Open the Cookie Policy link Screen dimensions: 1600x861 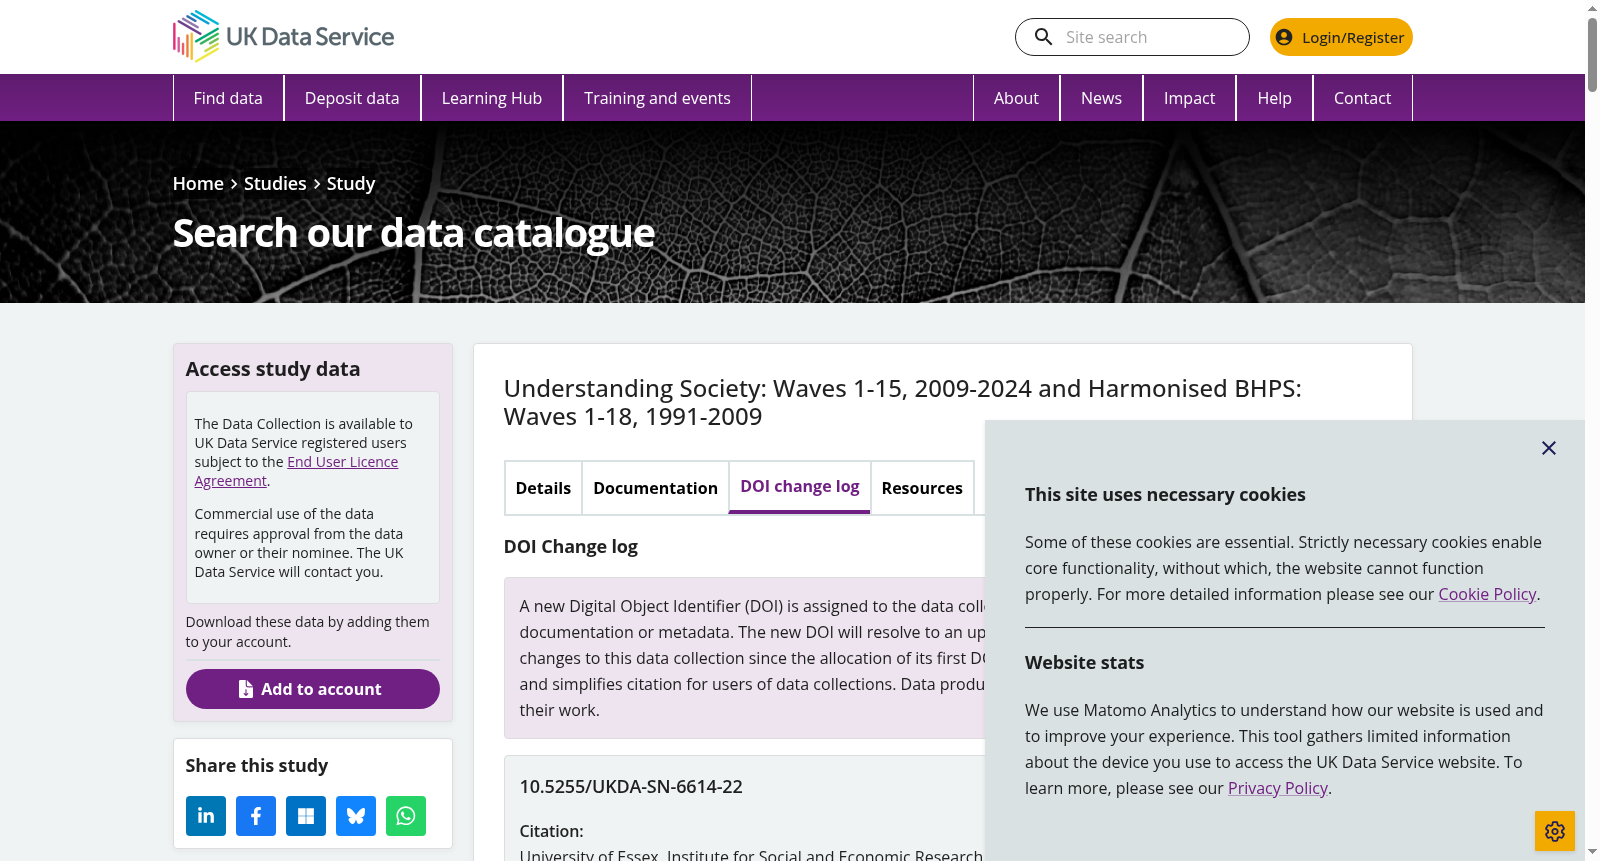coord(1487,594)
